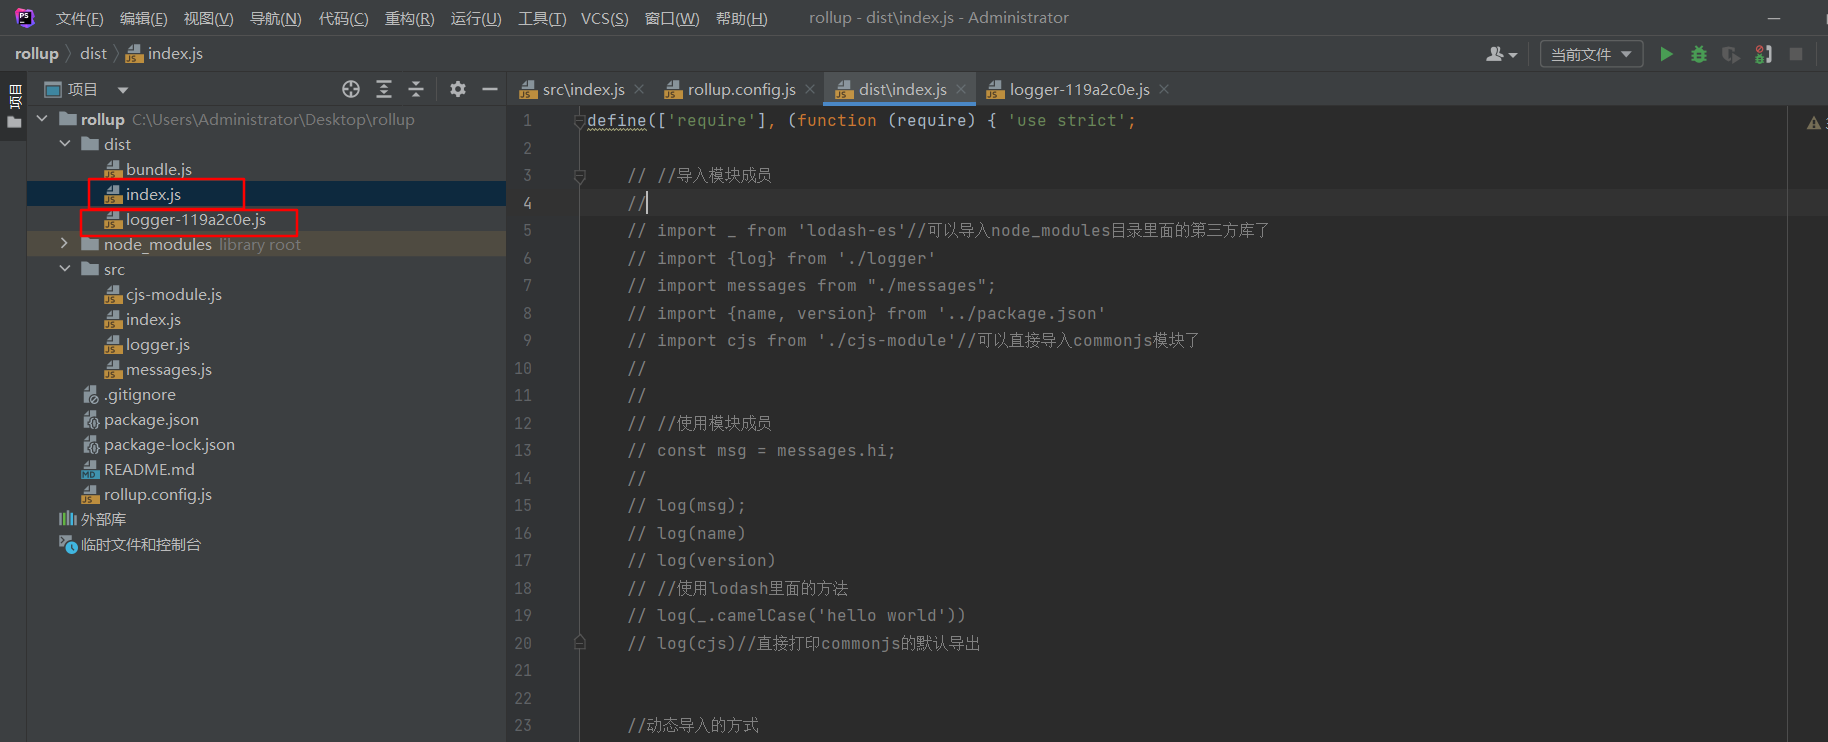Click the Git/VCS update icon in toolbar

click(x=1763, y=54)
